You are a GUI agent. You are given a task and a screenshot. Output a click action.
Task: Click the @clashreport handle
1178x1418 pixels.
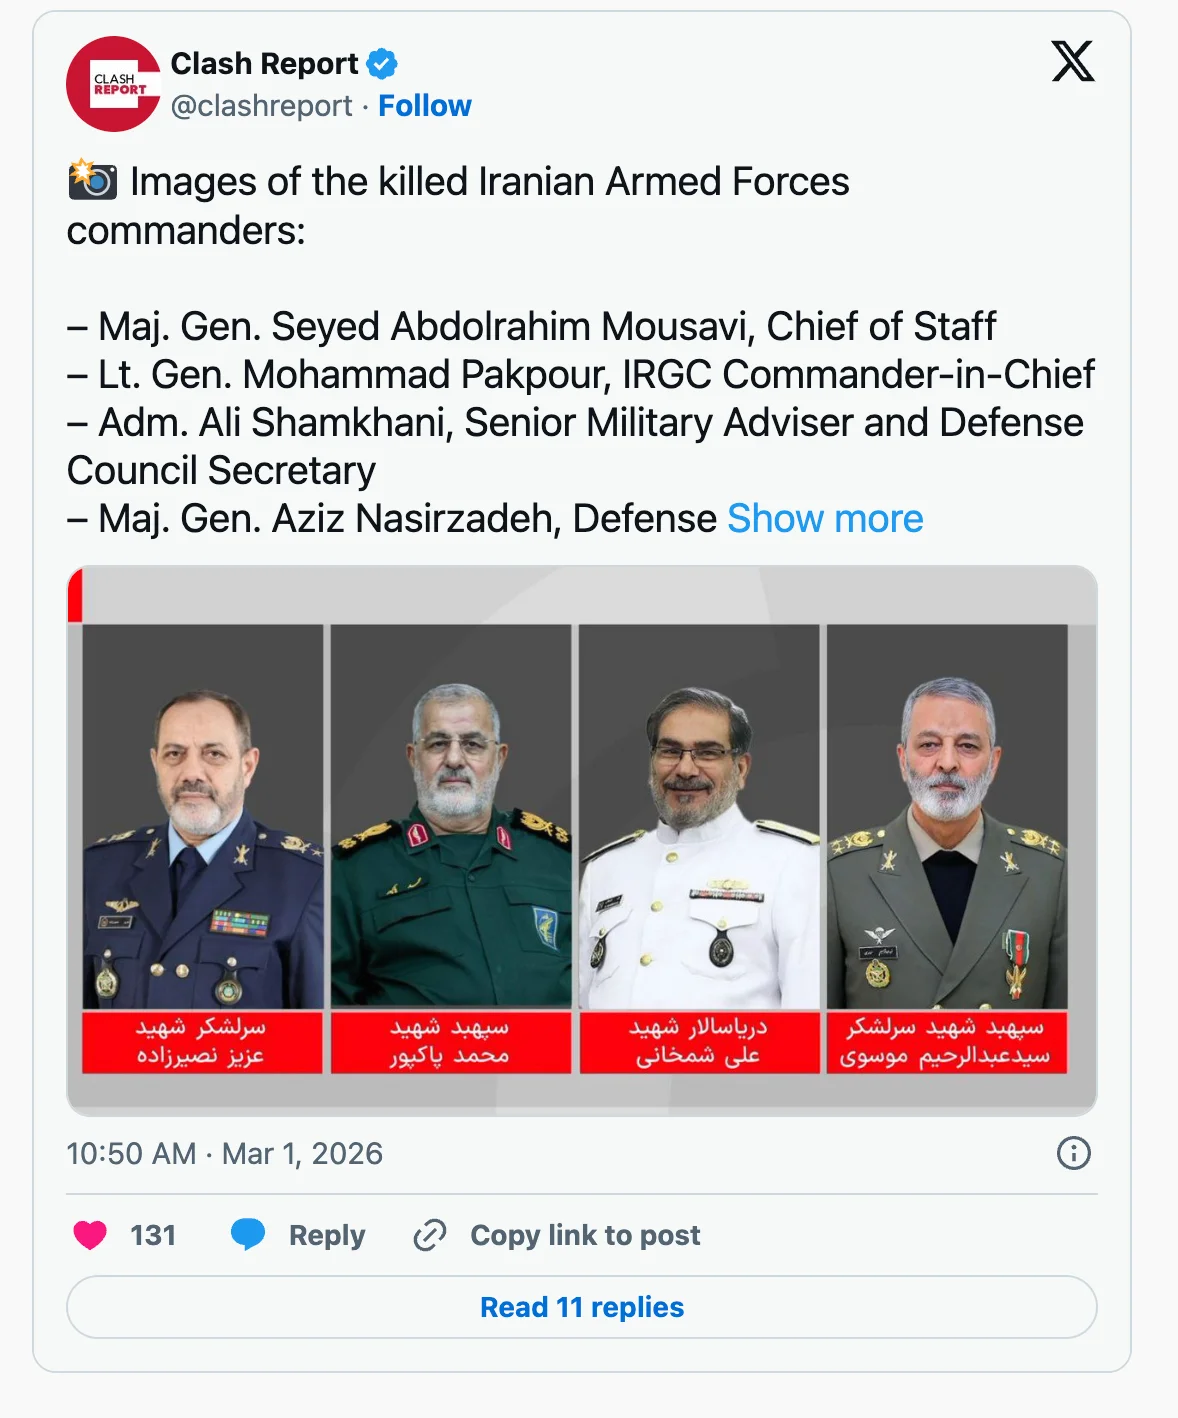pos(261,106)
